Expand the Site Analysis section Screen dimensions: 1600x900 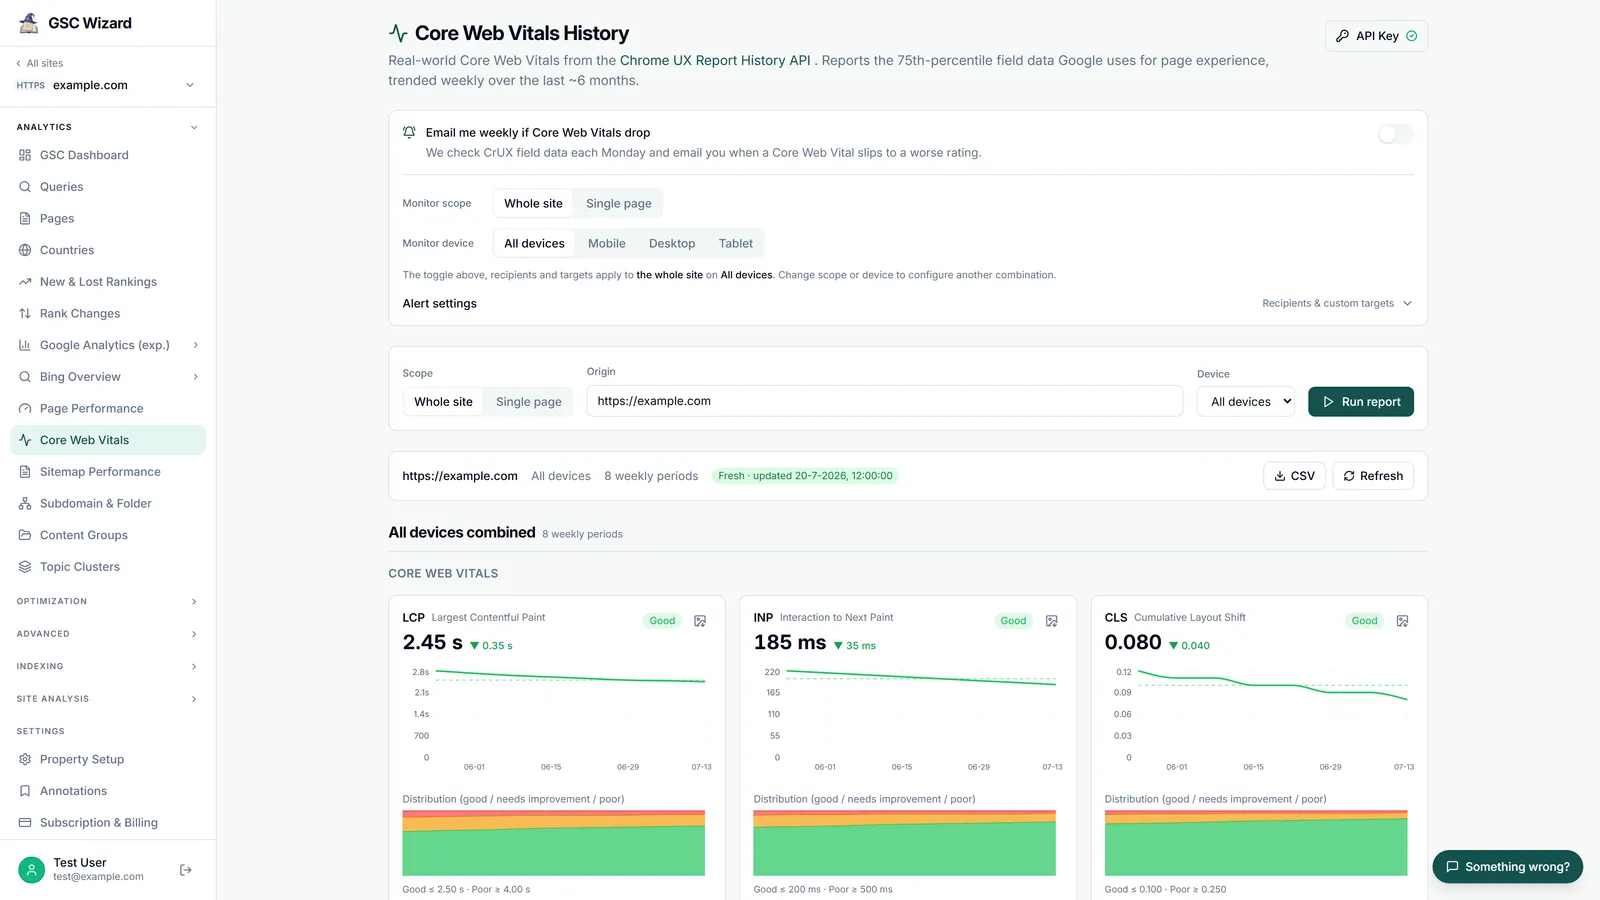click(108, 699)
